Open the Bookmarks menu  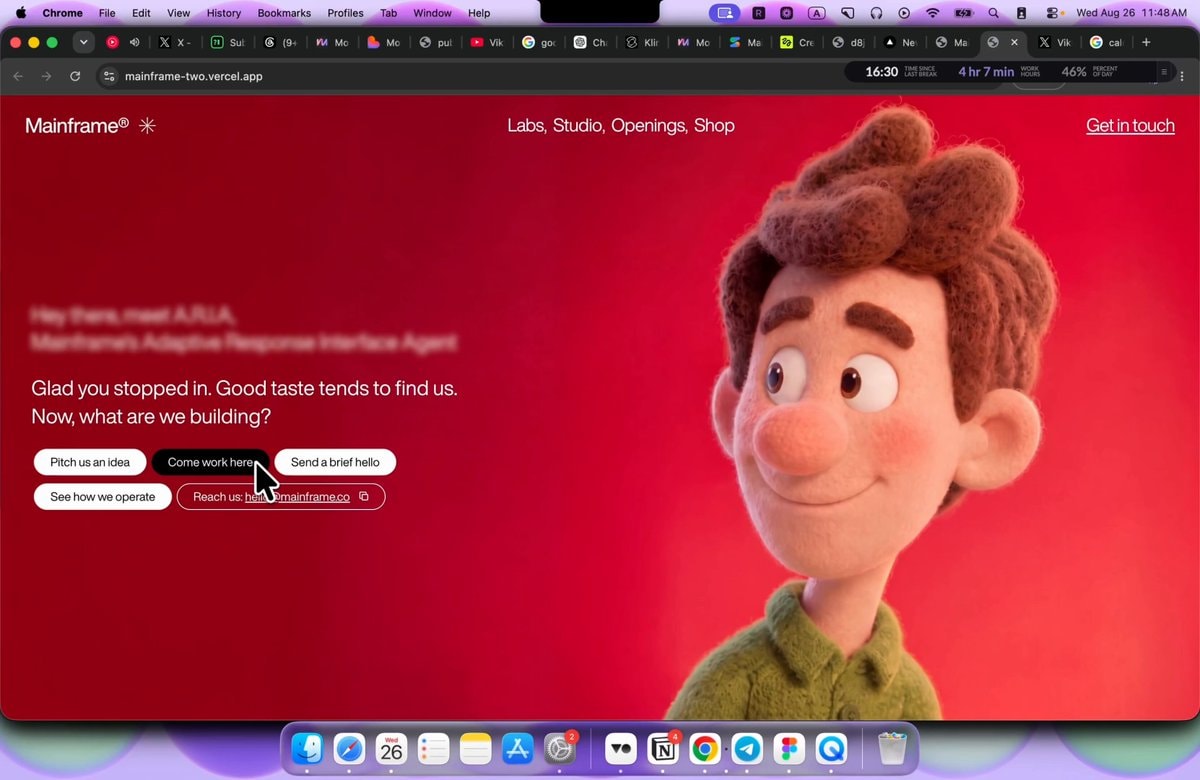(x=284, y=13)
